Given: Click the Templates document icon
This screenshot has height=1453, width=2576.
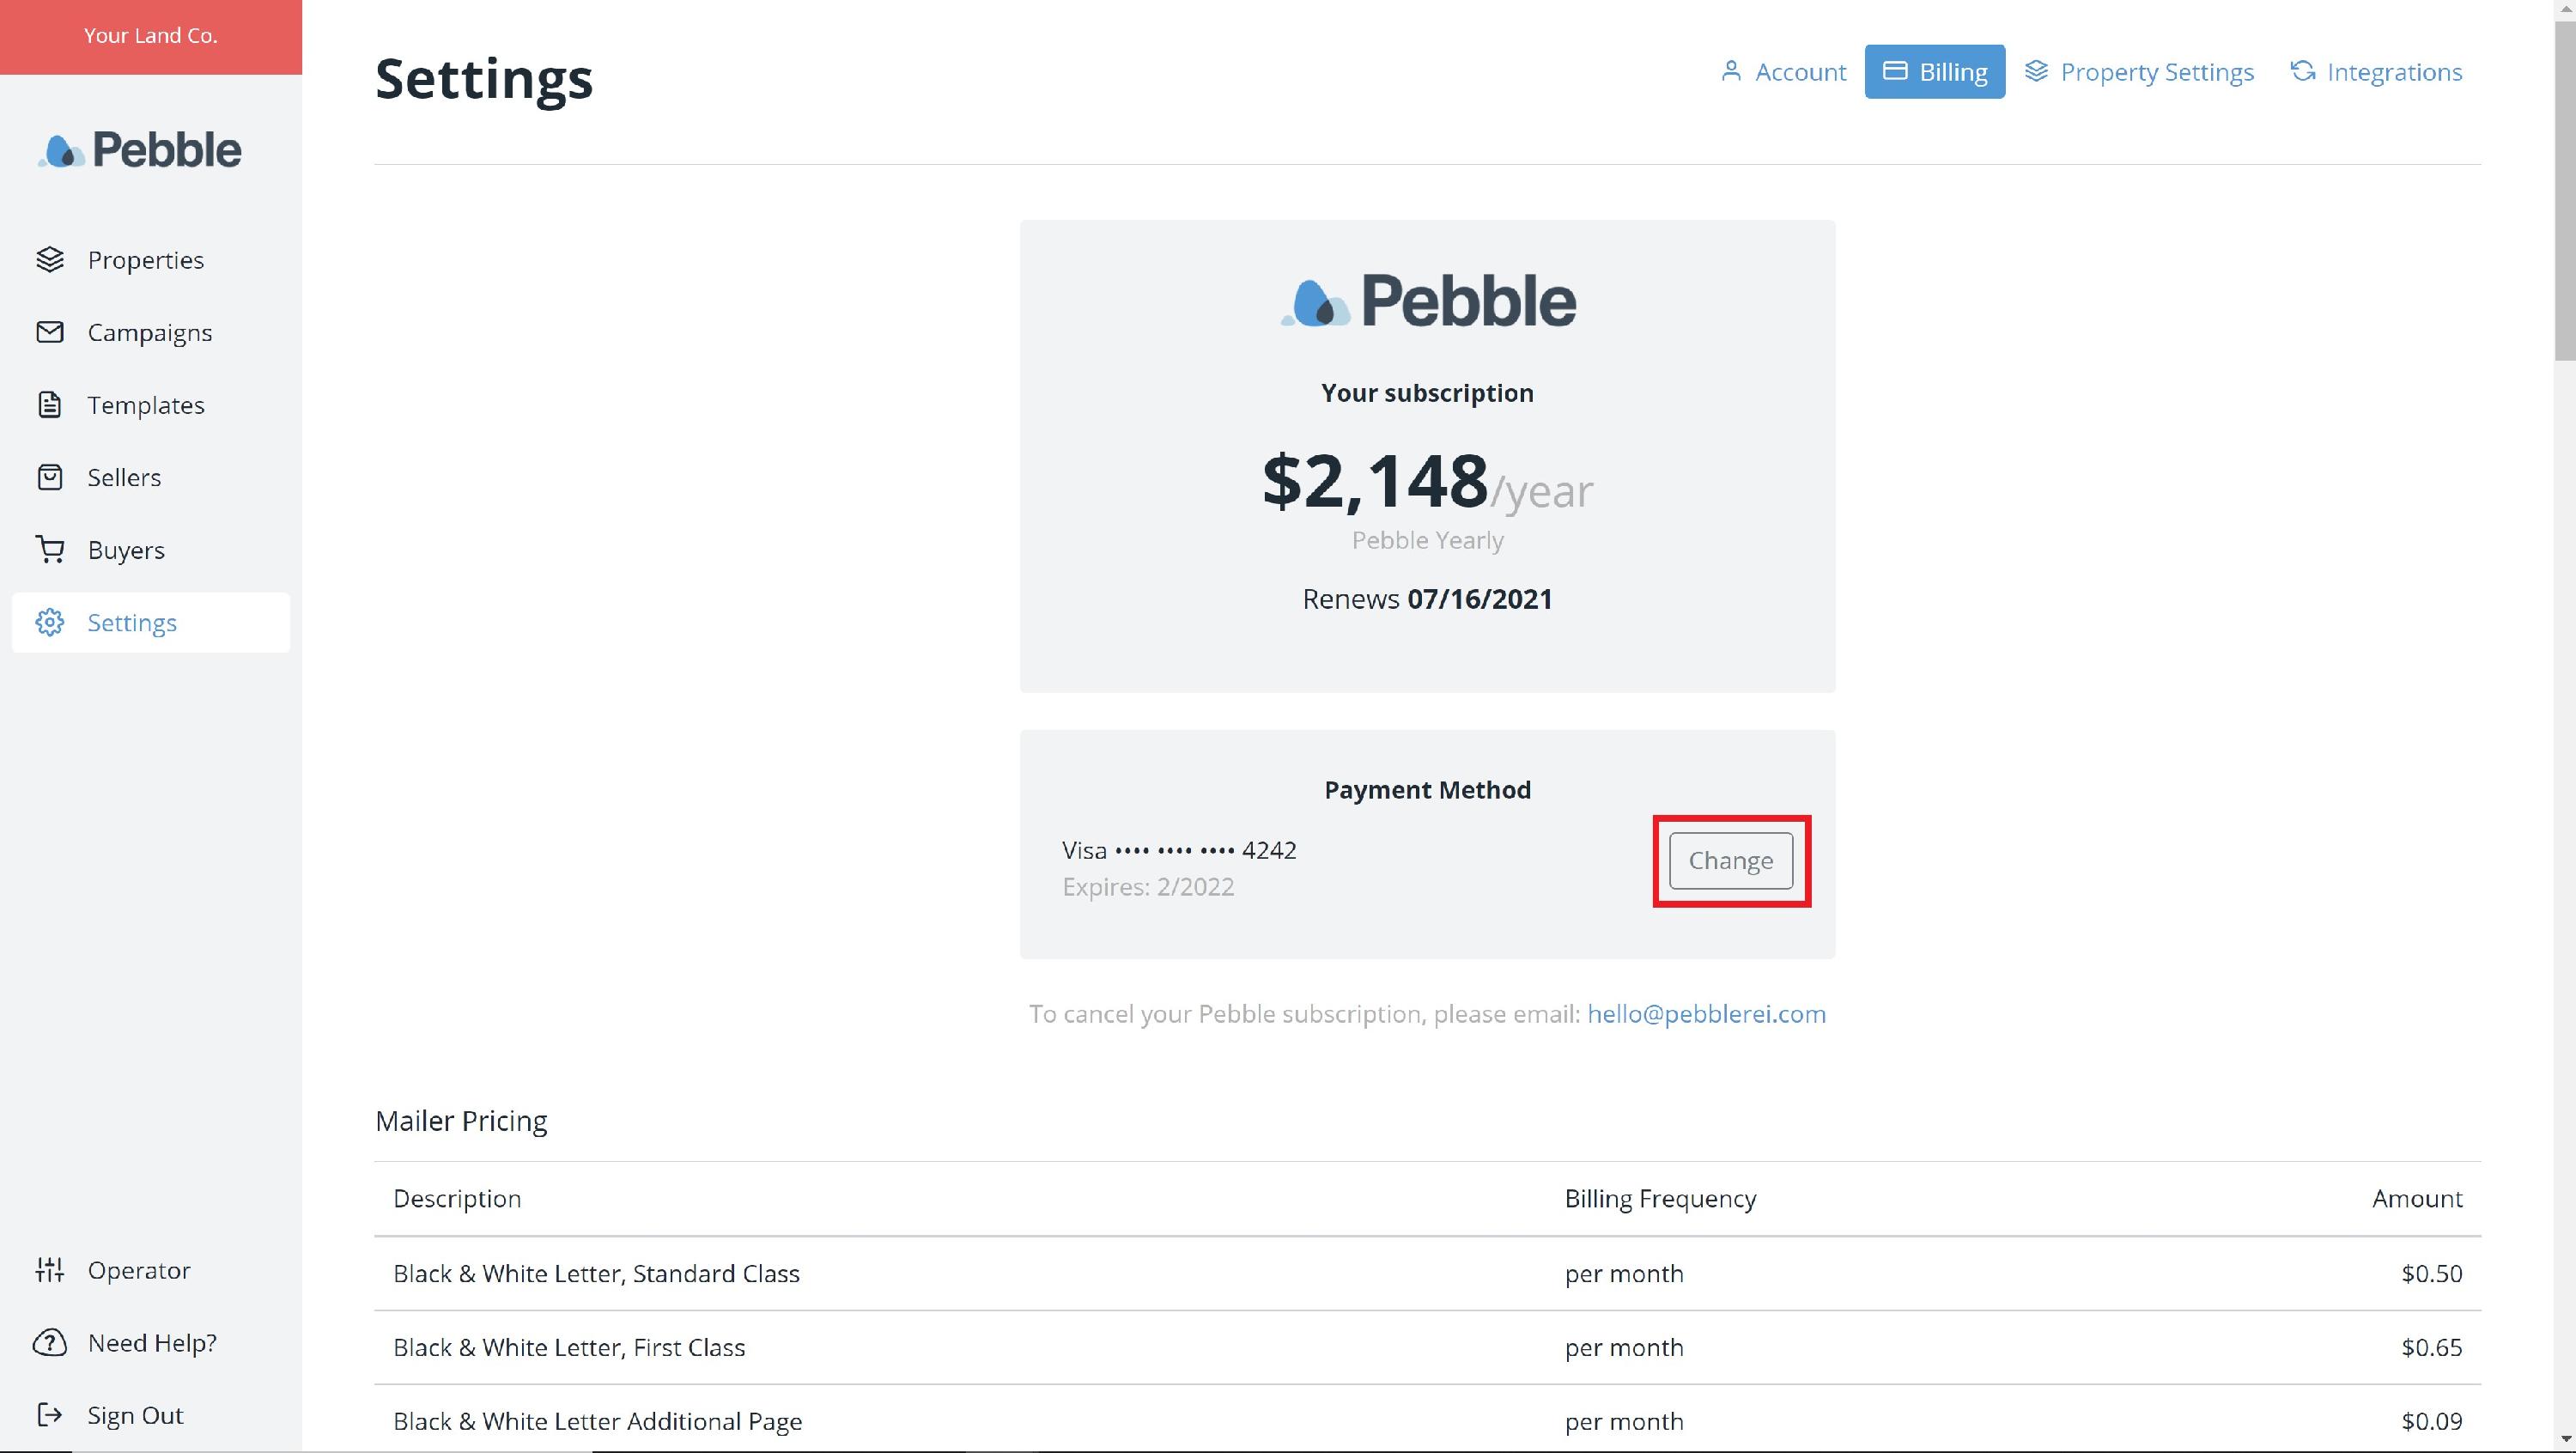Looking at the screenshot, I should [x=50, y=405].
